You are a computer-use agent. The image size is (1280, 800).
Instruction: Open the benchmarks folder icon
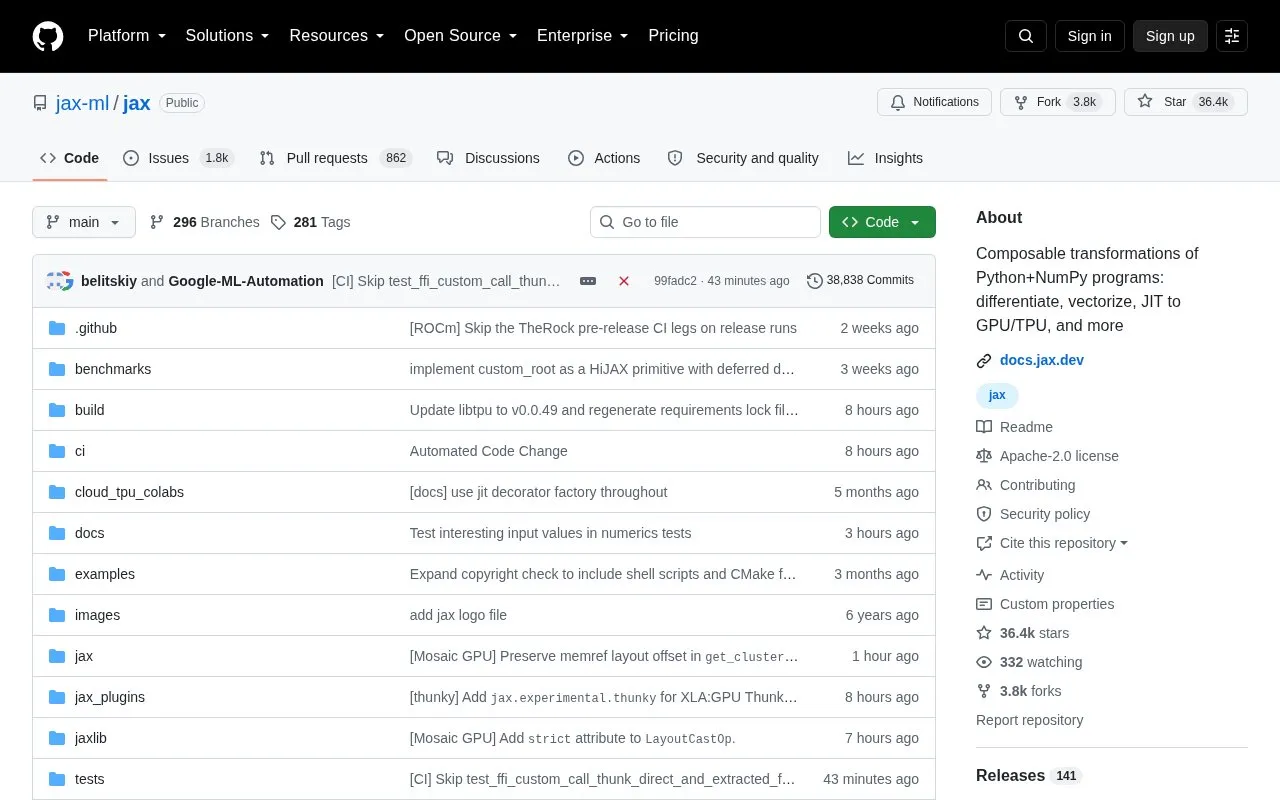57,369
